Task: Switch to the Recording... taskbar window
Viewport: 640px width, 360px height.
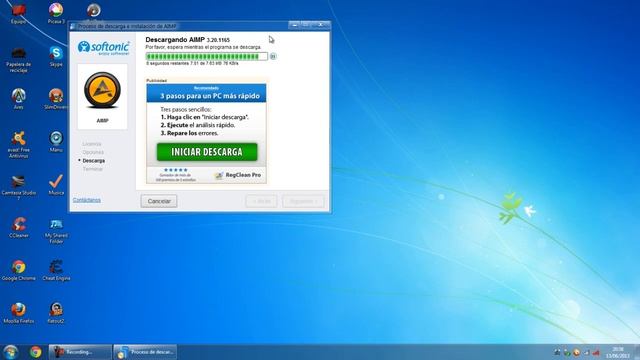Action: pos(80,352)
